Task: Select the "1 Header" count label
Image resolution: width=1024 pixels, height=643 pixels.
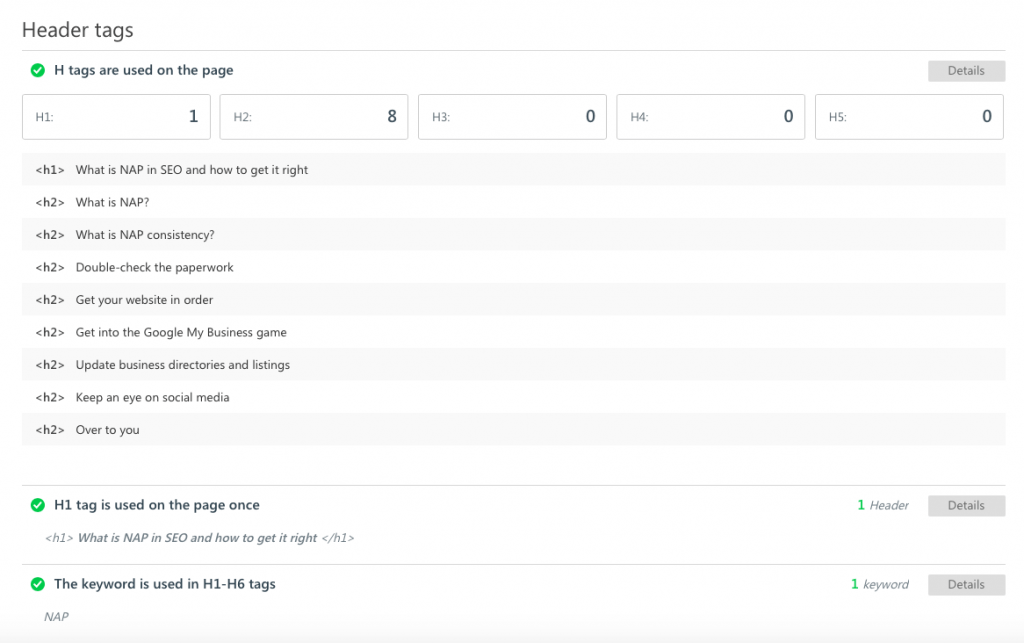Action: coord(883,505)
